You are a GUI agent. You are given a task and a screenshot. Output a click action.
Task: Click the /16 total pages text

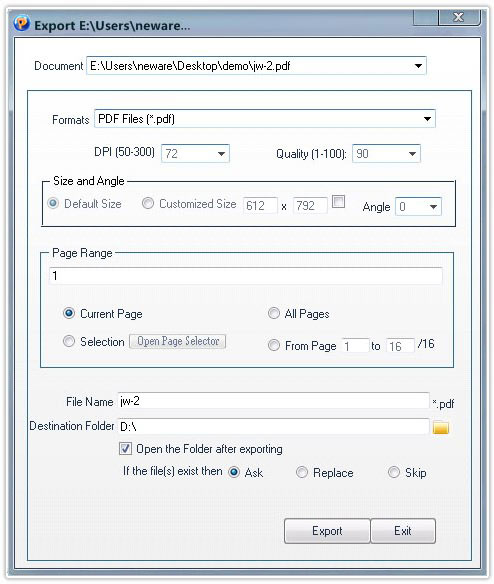coord(426,344)
